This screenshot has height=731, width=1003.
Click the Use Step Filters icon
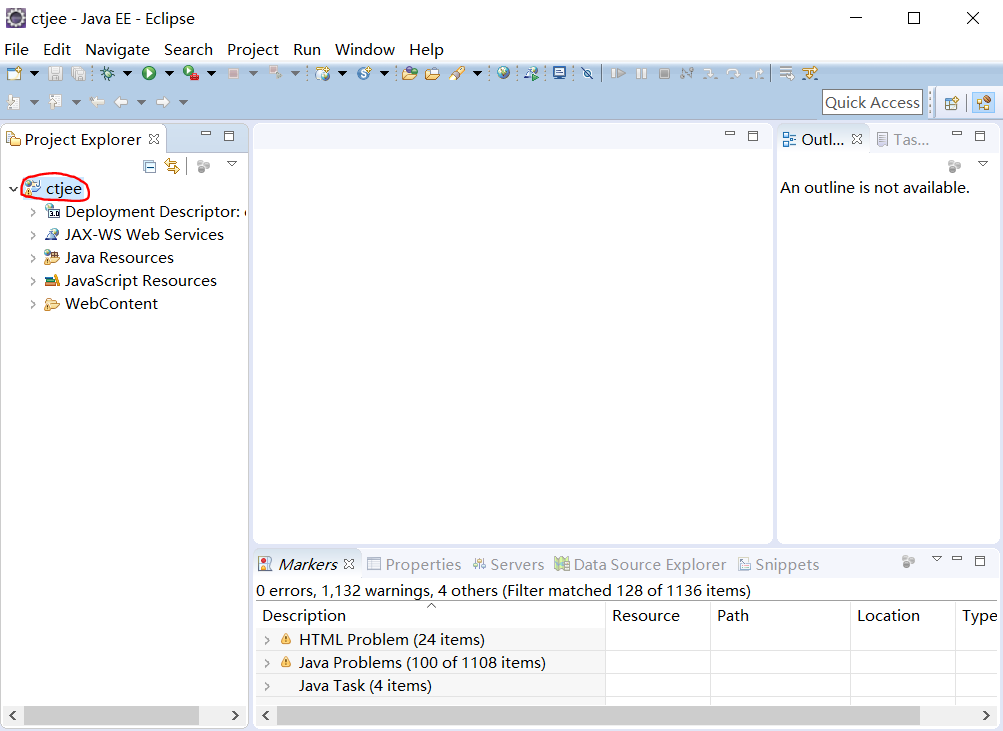[x=810, y=74]
